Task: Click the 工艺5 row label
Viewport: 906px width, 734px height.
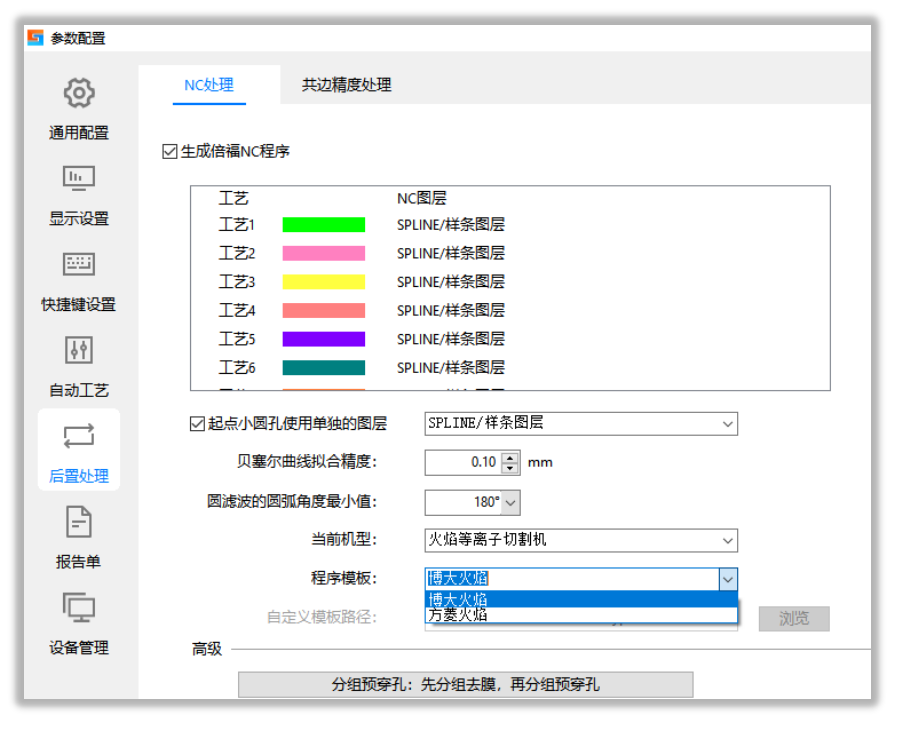Action: pyautogui.click(x=237, y=339)
